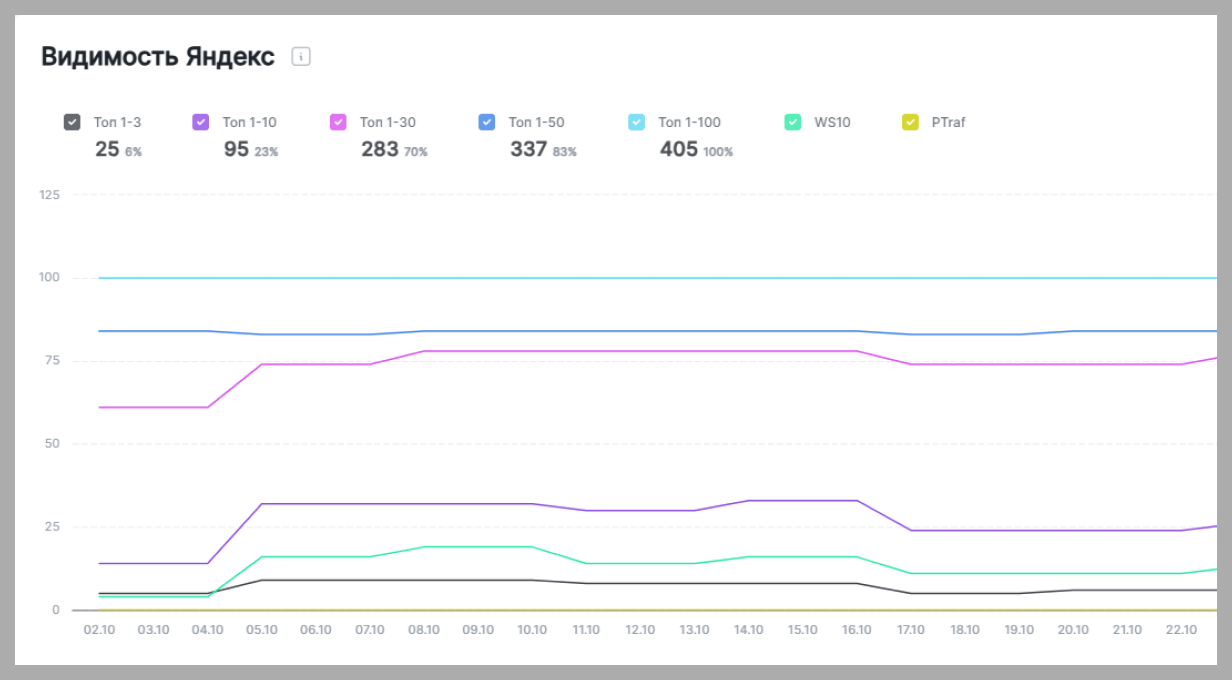Toggle the WS10 series checkbox

793,122
